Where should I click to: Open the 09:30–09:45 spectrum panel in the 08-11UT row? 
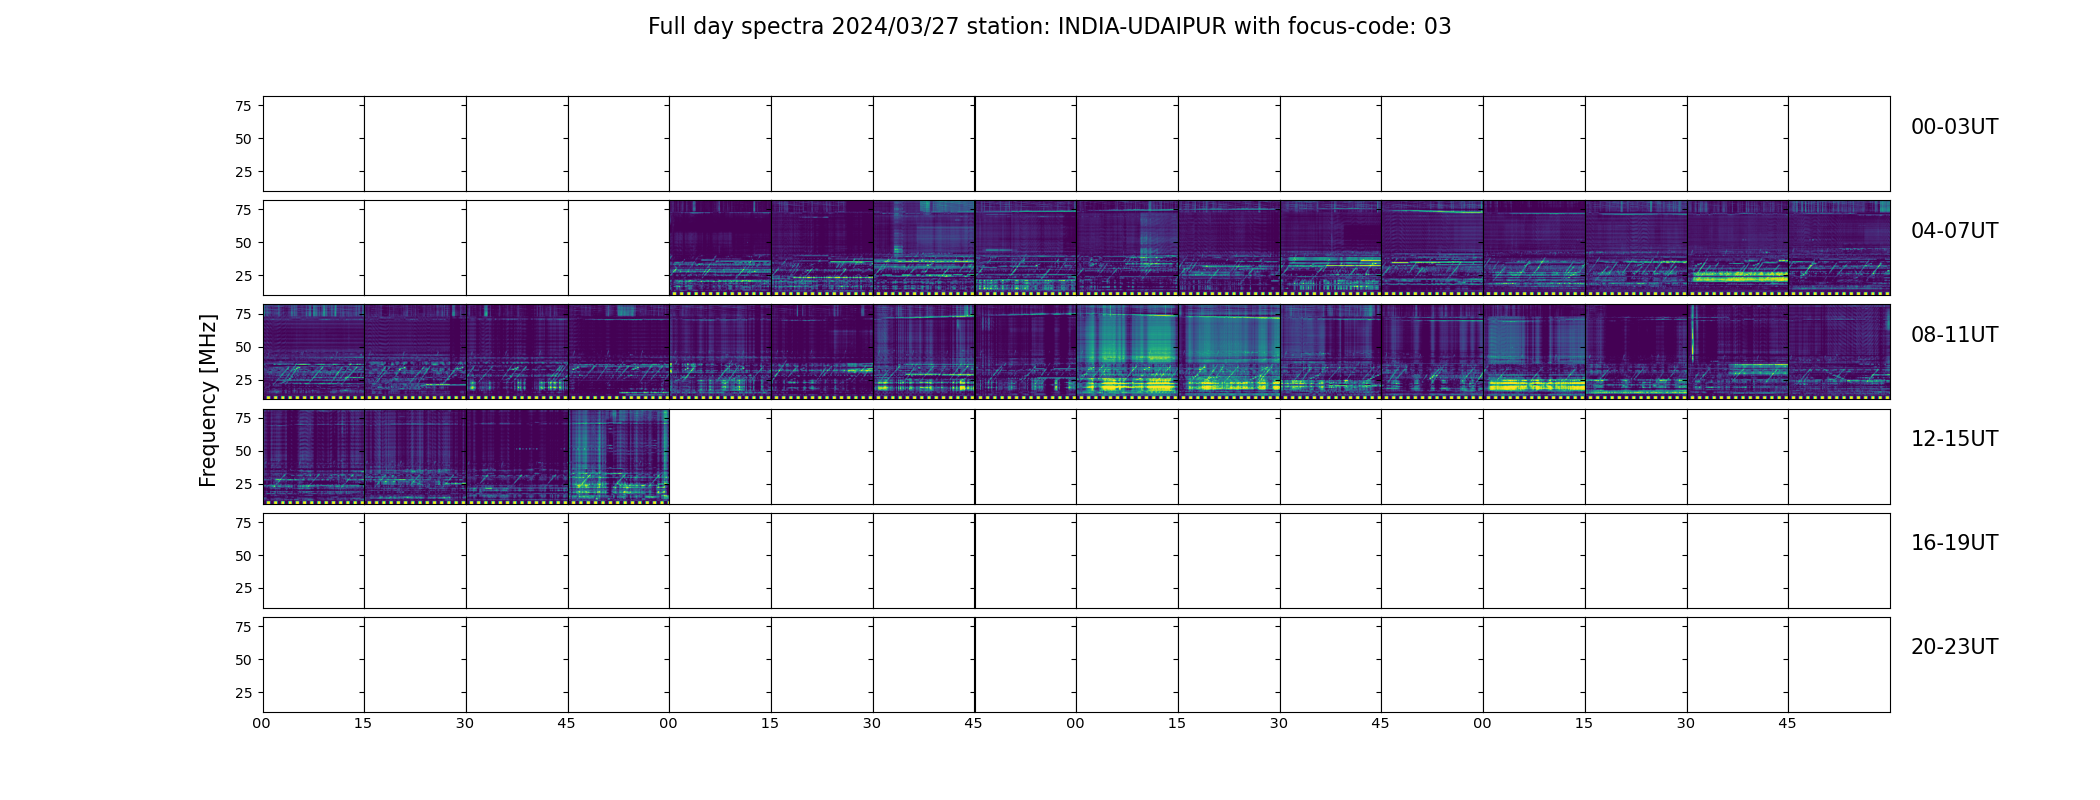[924, 352]
